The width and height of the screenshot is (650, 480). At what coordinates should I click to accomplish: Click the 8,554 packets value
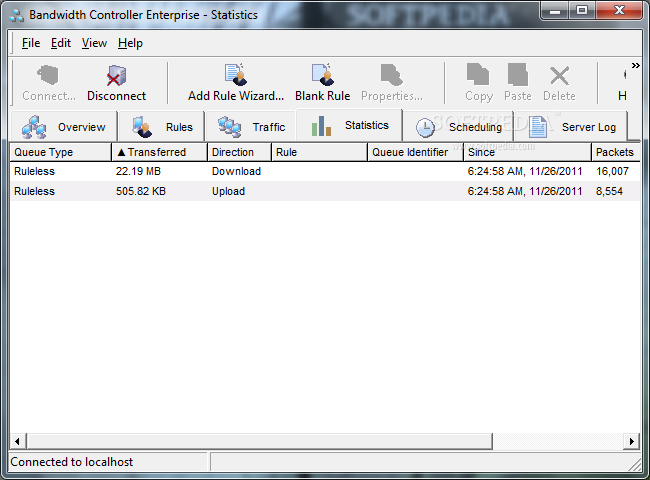(x=609, y=191)
